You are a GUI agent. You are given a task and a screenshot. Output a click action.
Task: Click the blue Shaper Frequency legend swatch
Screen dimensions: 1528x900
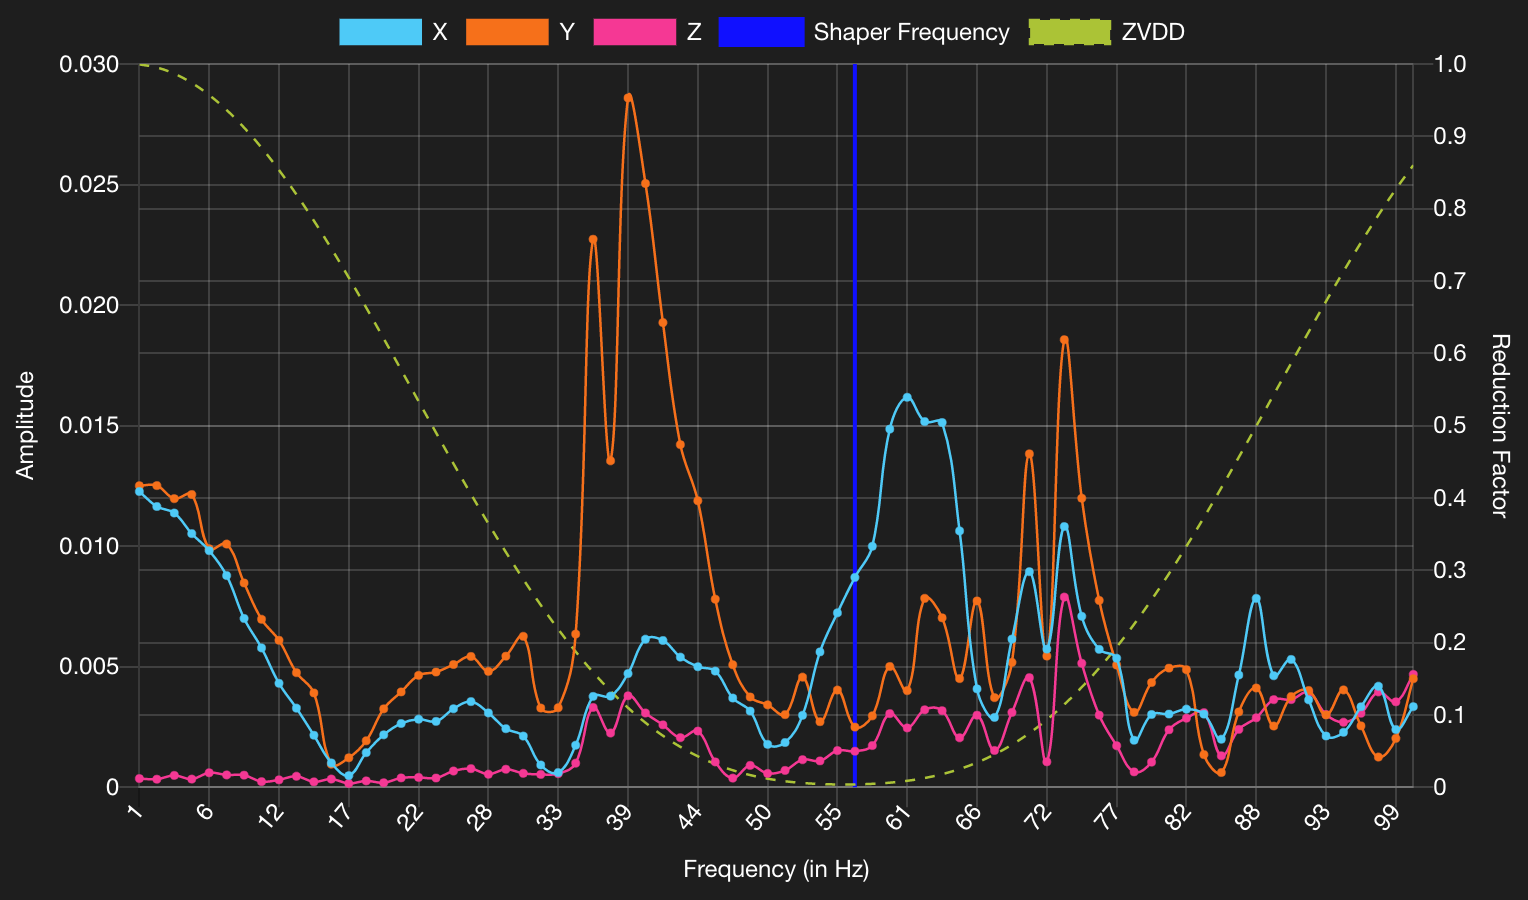(761, 32)
